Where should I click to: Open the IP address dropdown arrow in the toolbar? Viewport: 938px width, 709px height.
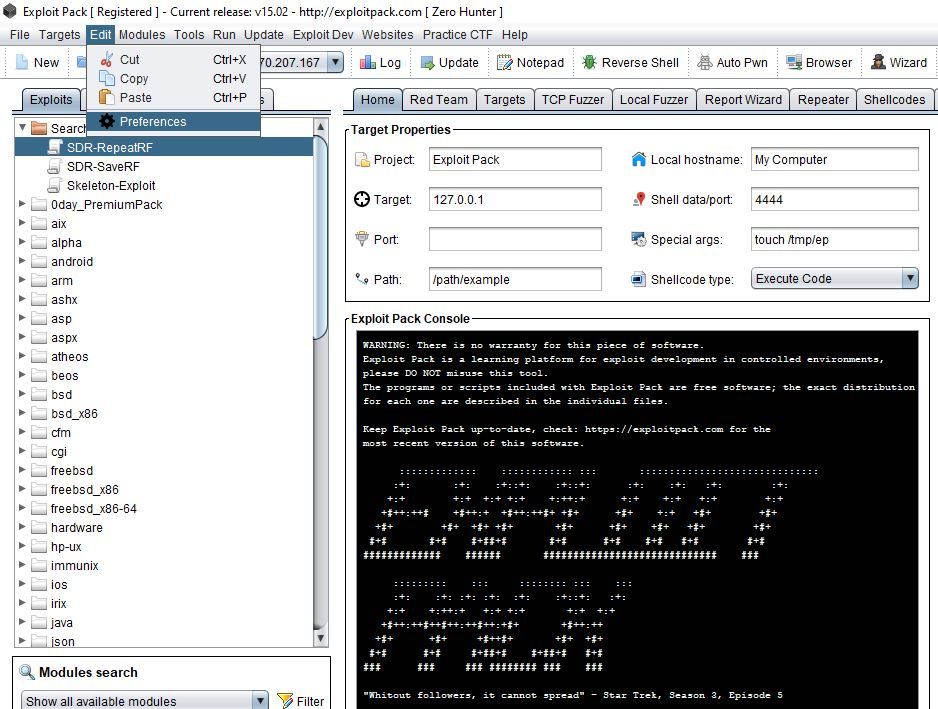pos(336,62)
